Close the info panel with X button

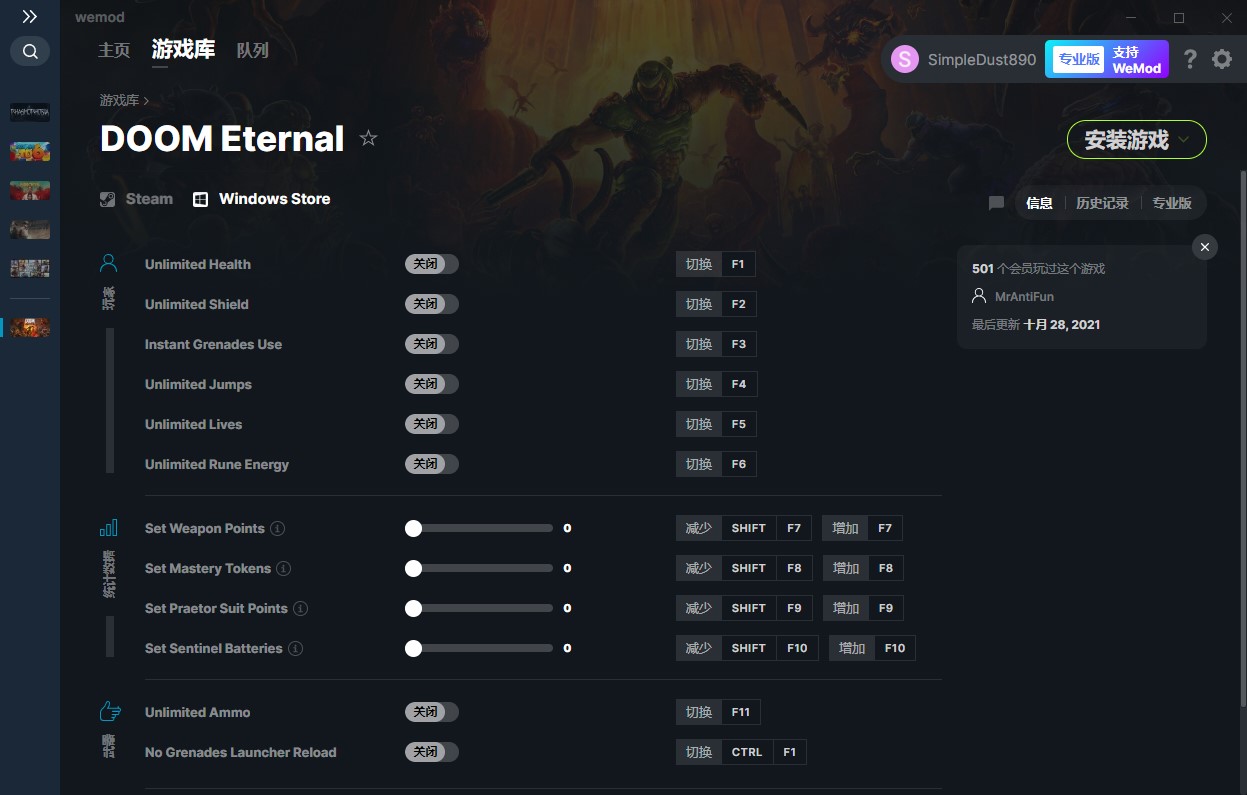[1205, 247]
